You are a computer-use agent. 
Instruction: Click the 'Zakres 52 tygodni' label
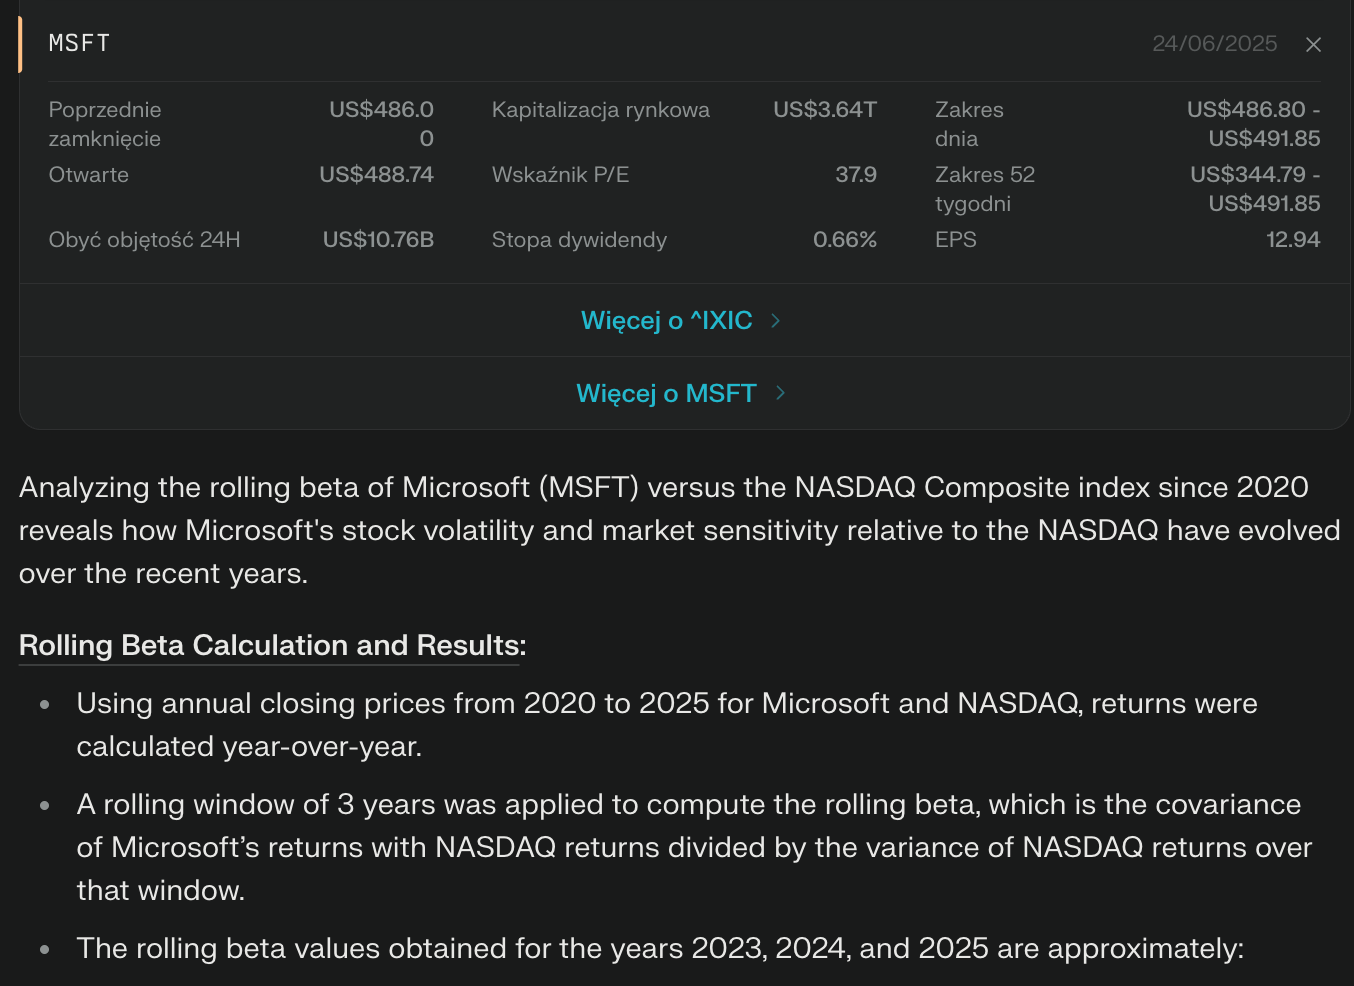985,189
